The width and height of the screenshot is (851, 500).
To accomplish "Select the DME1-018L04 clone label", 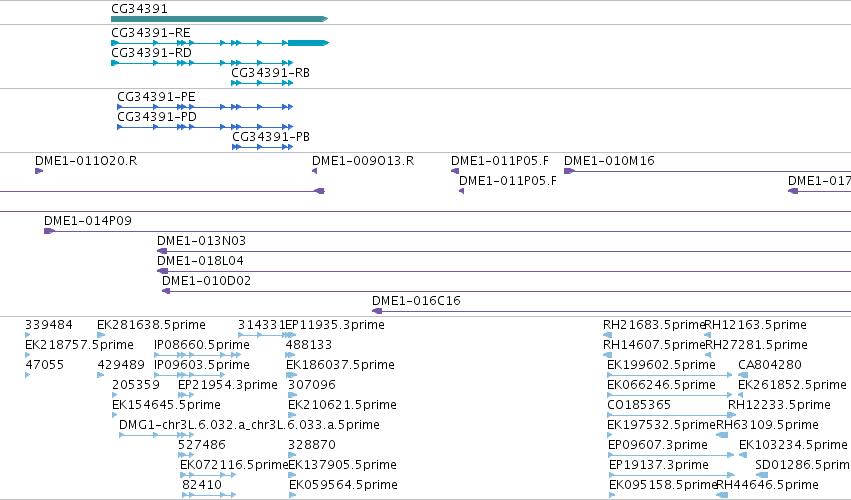I will pyautogui.click(x=200, y=261).
